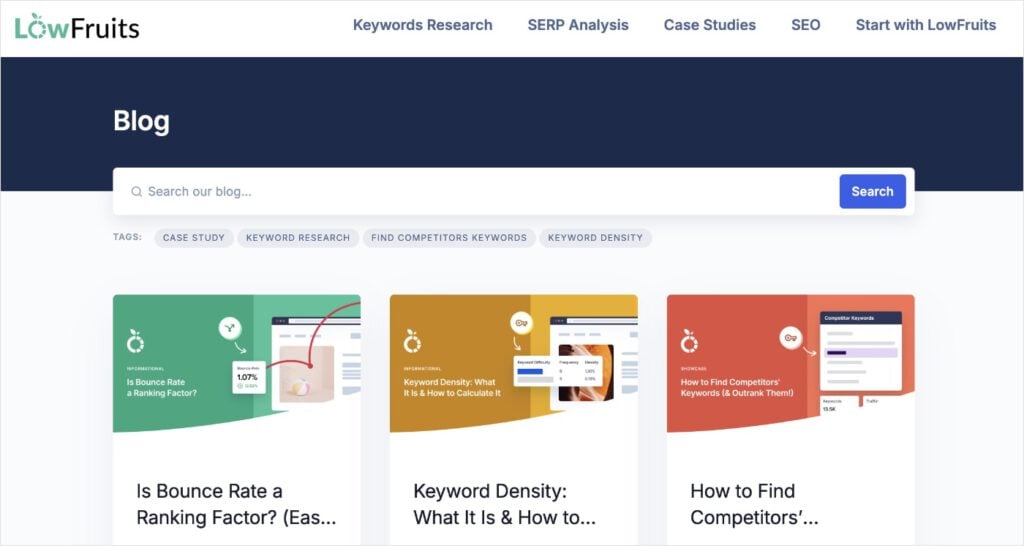The height and width of the screenshot is (546, 1024).
Task: Click the magnifier icon in the search box
Action: tap(136, 192)
